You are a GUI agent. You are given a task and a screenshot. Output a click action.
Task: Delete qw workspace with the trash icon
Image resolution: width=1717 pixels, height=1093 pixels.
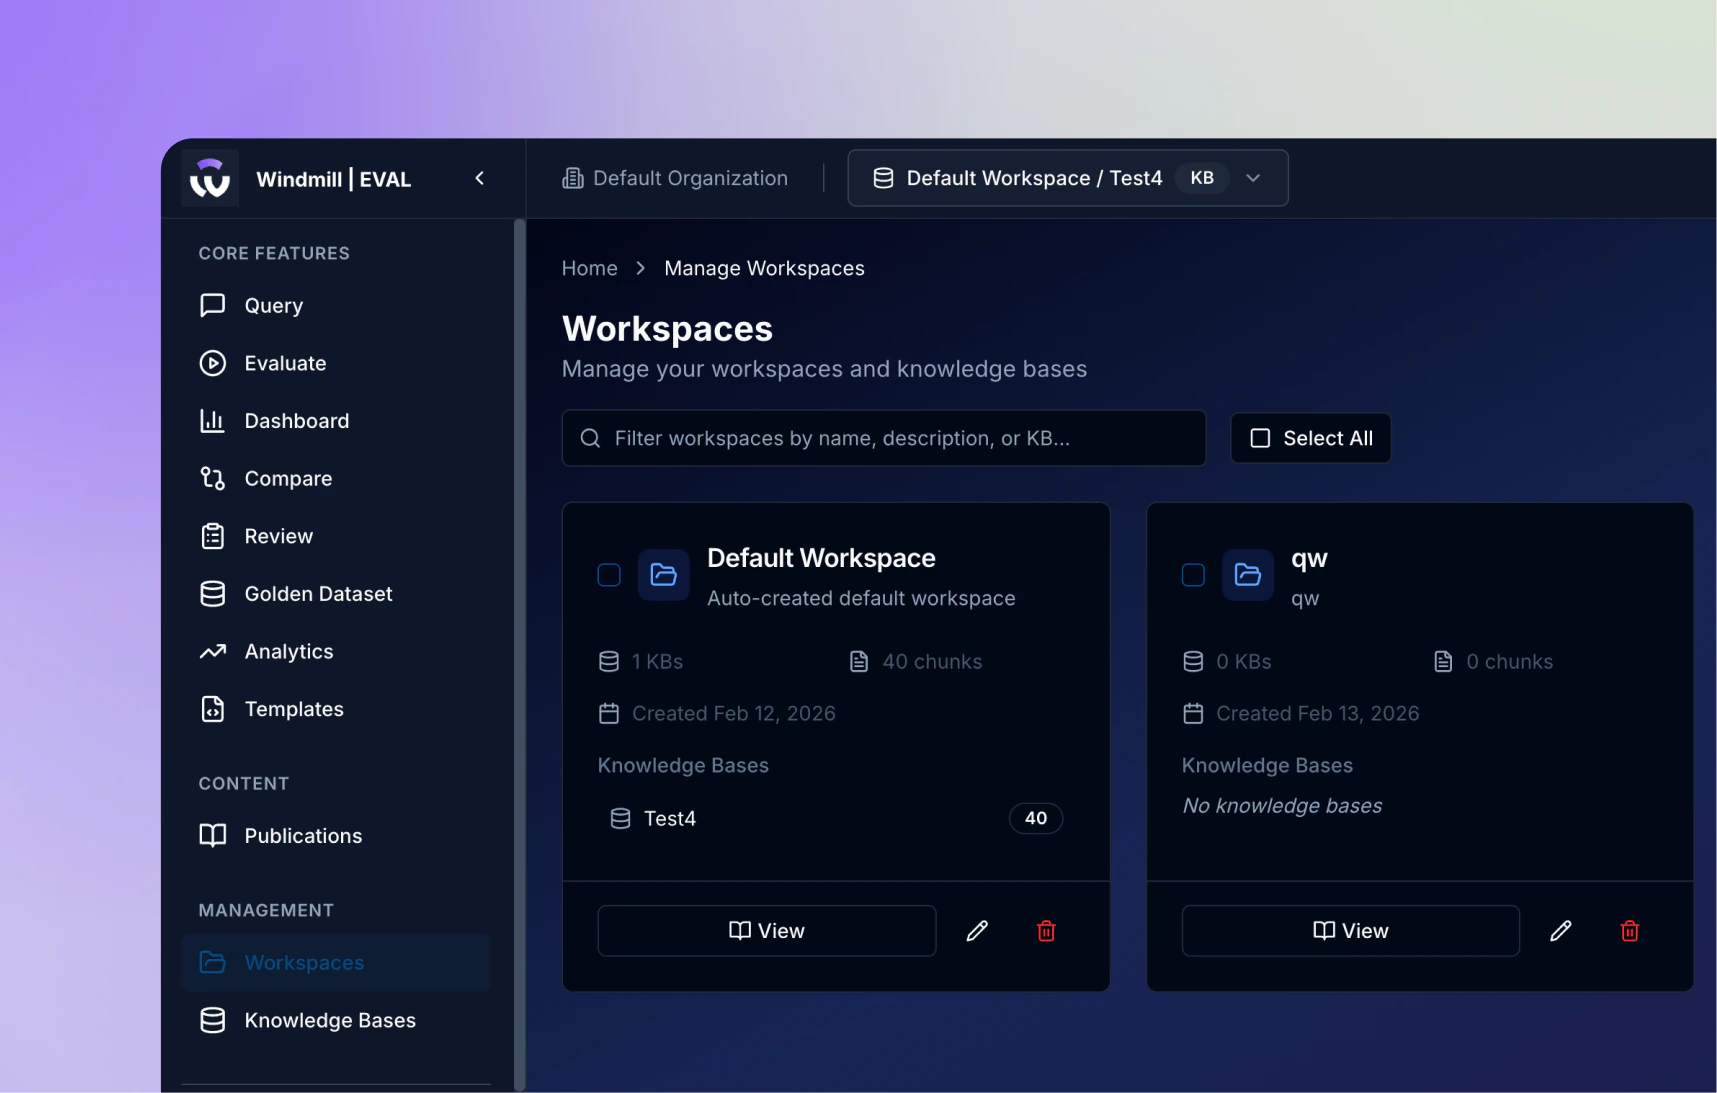1630,931
